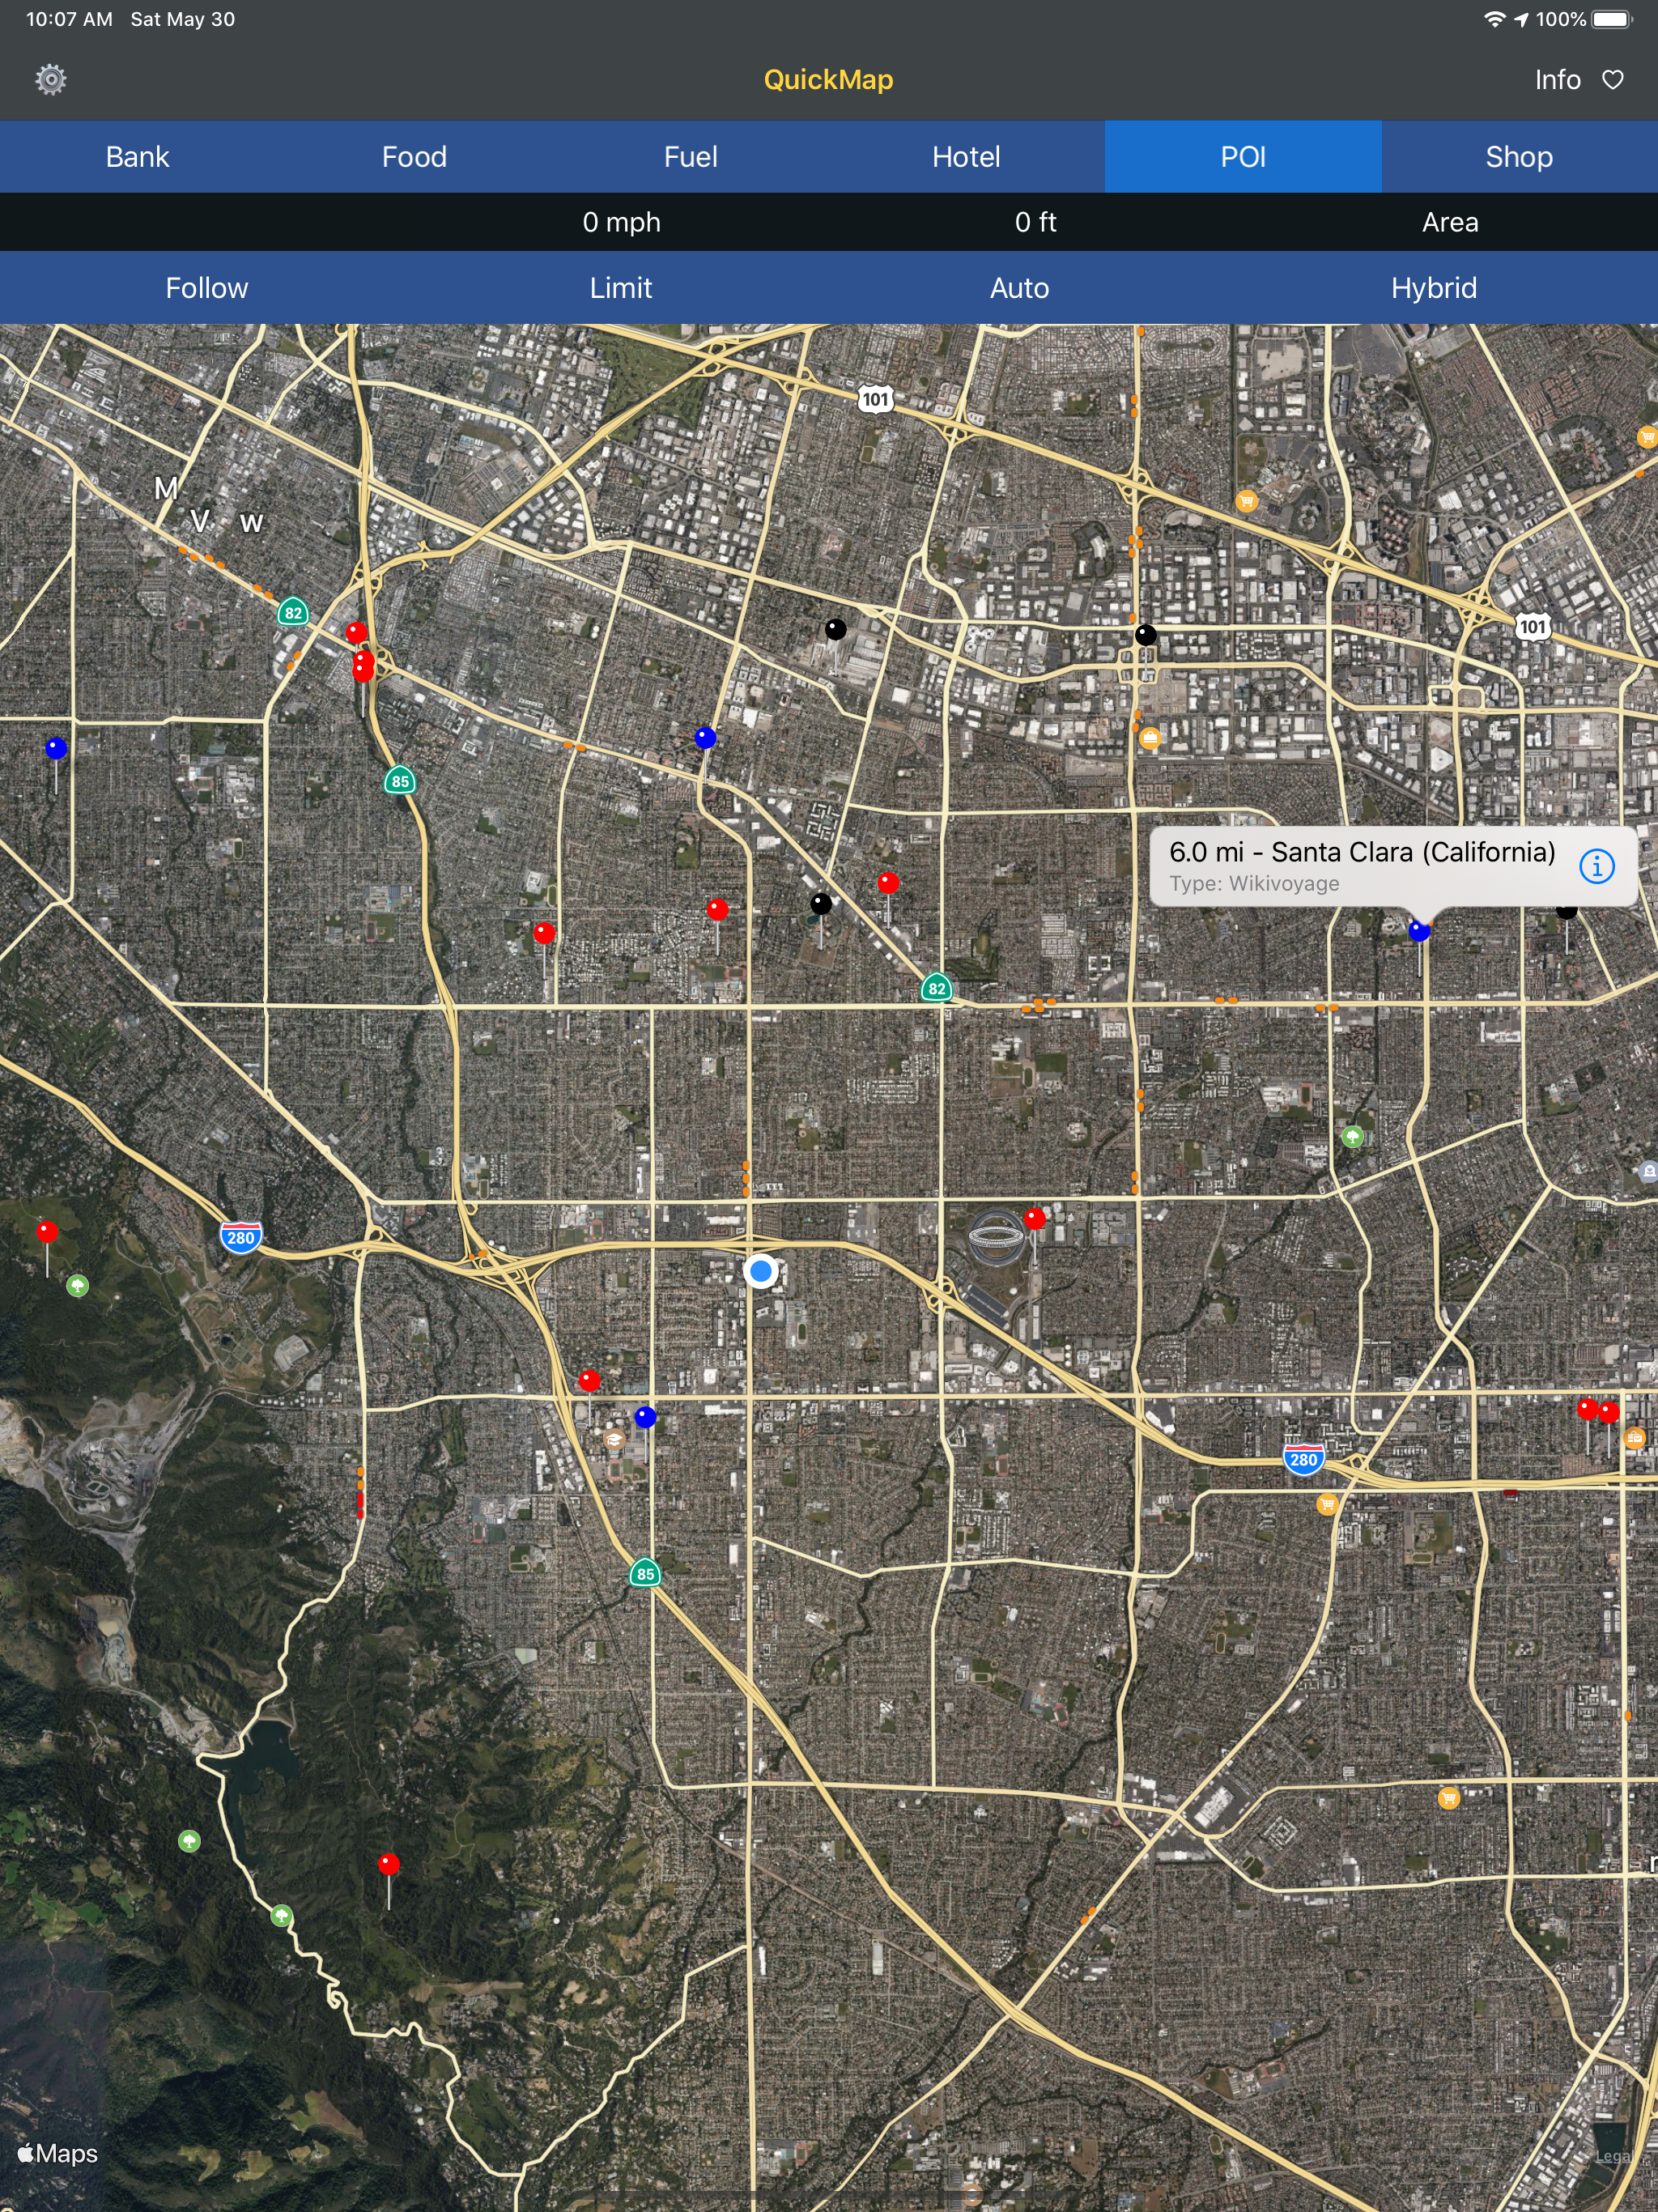This screenshot has height=2212, width=1658.
Task: Switch to the Food tab
Action: 414,157
